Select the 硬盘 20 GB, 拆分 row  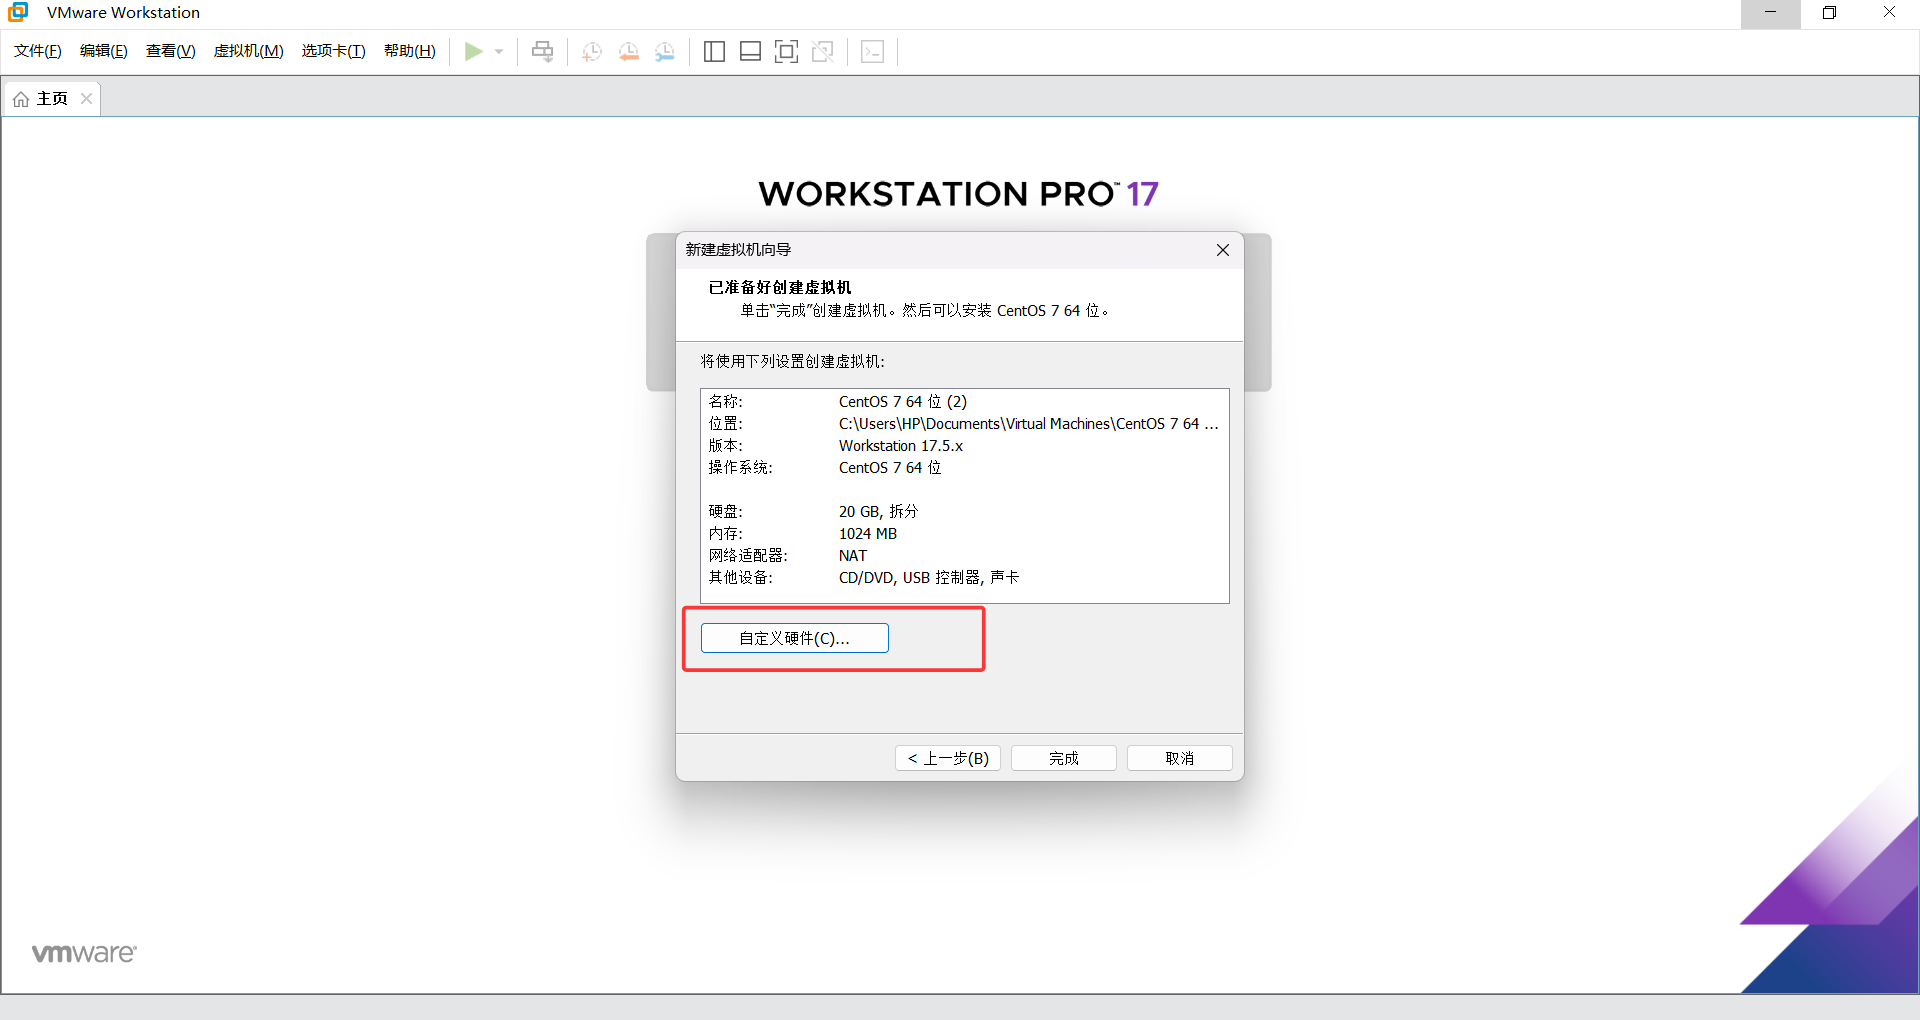964,512
